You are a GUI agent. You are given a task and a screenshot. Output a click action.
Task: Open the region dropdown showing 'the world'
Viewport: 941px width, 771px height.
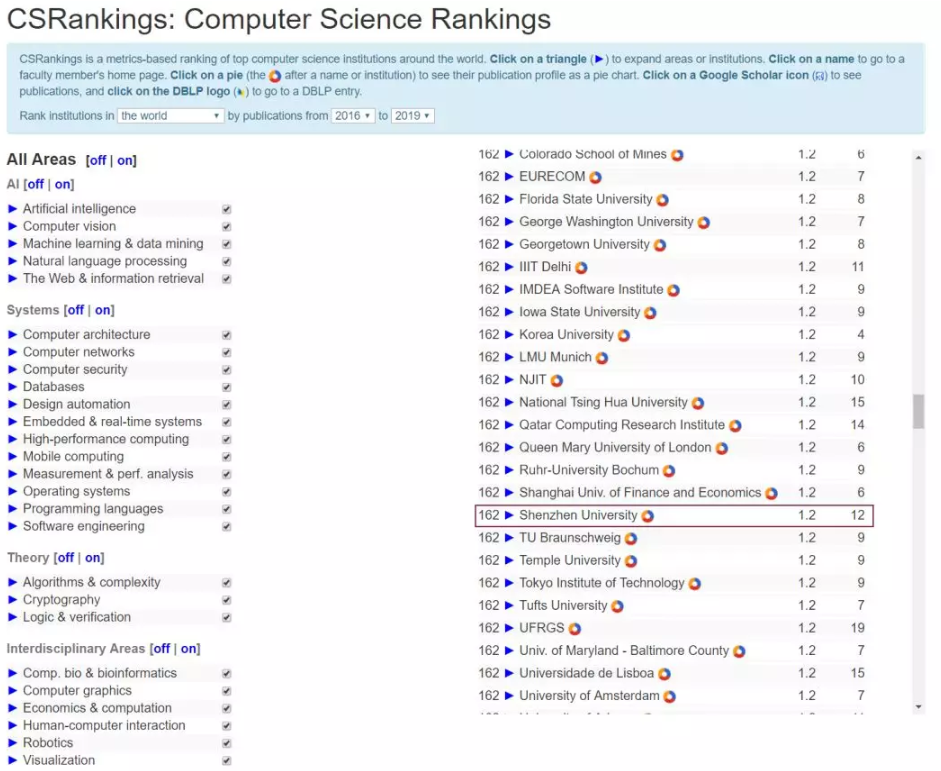[x=171, y=116]
